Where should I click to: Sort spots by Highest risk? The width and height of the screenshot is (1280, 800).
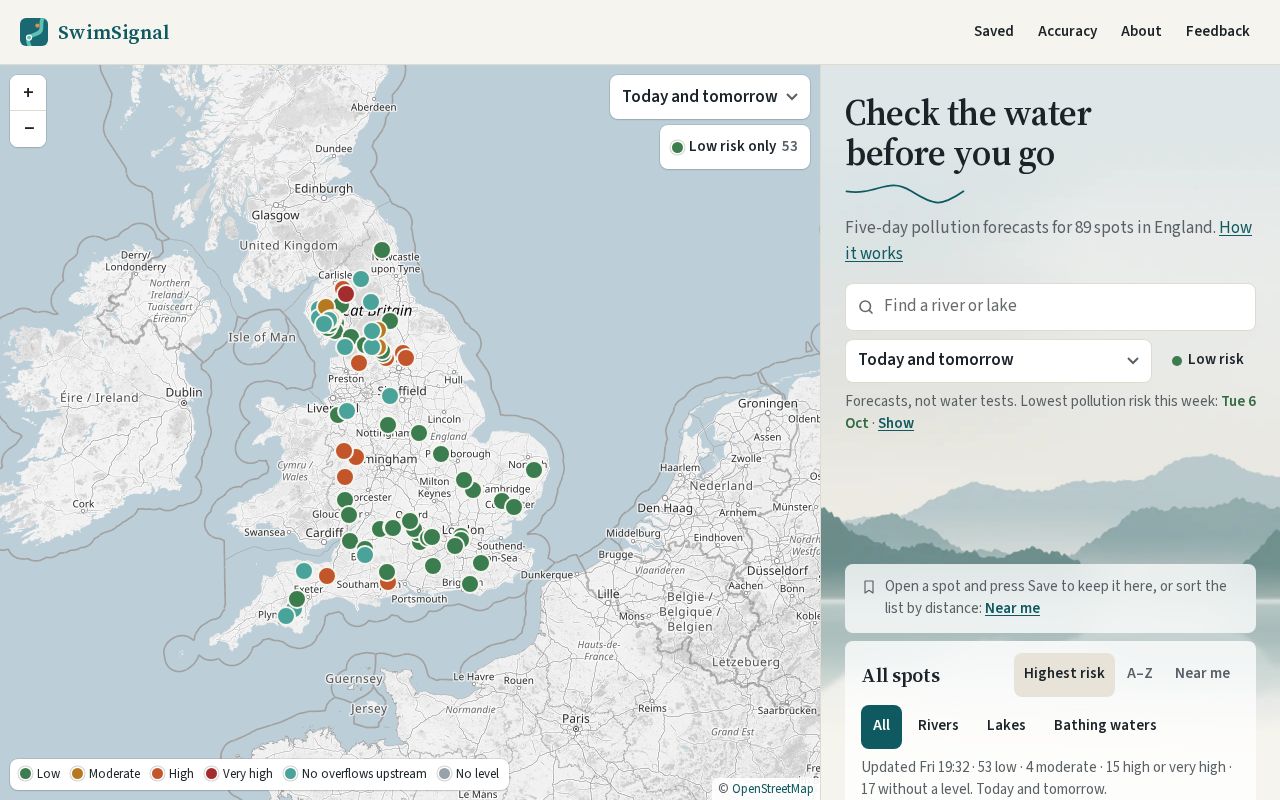point(1064,674)
